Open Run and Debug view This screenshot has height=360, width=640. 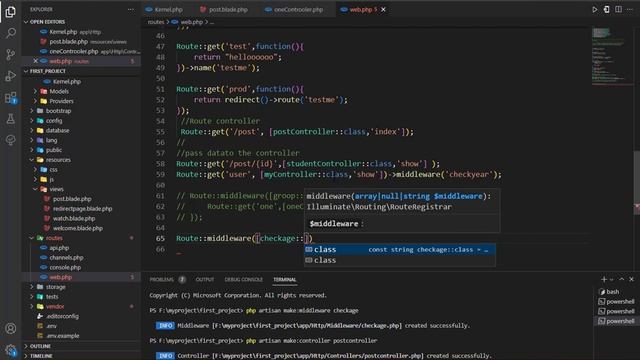[x=11, y=76]
